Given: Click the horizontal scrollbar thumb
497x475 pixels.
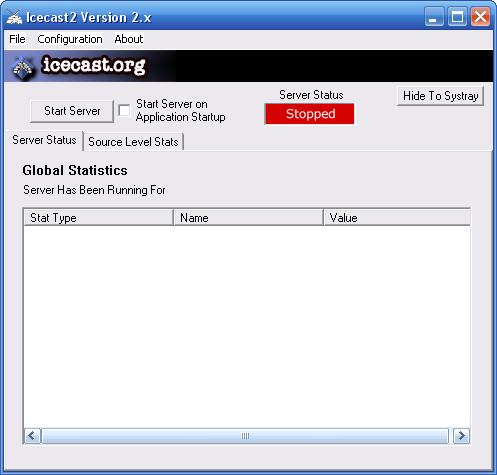Looking at the screenshot, I should (x=245, y=436).
